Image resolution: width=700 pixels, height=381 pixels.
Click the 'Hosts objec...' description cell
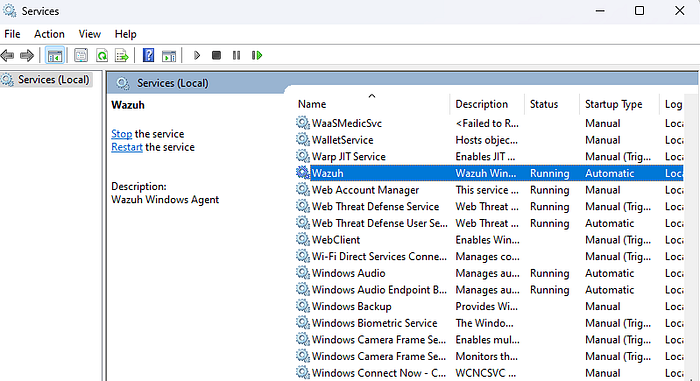point(486,140)
